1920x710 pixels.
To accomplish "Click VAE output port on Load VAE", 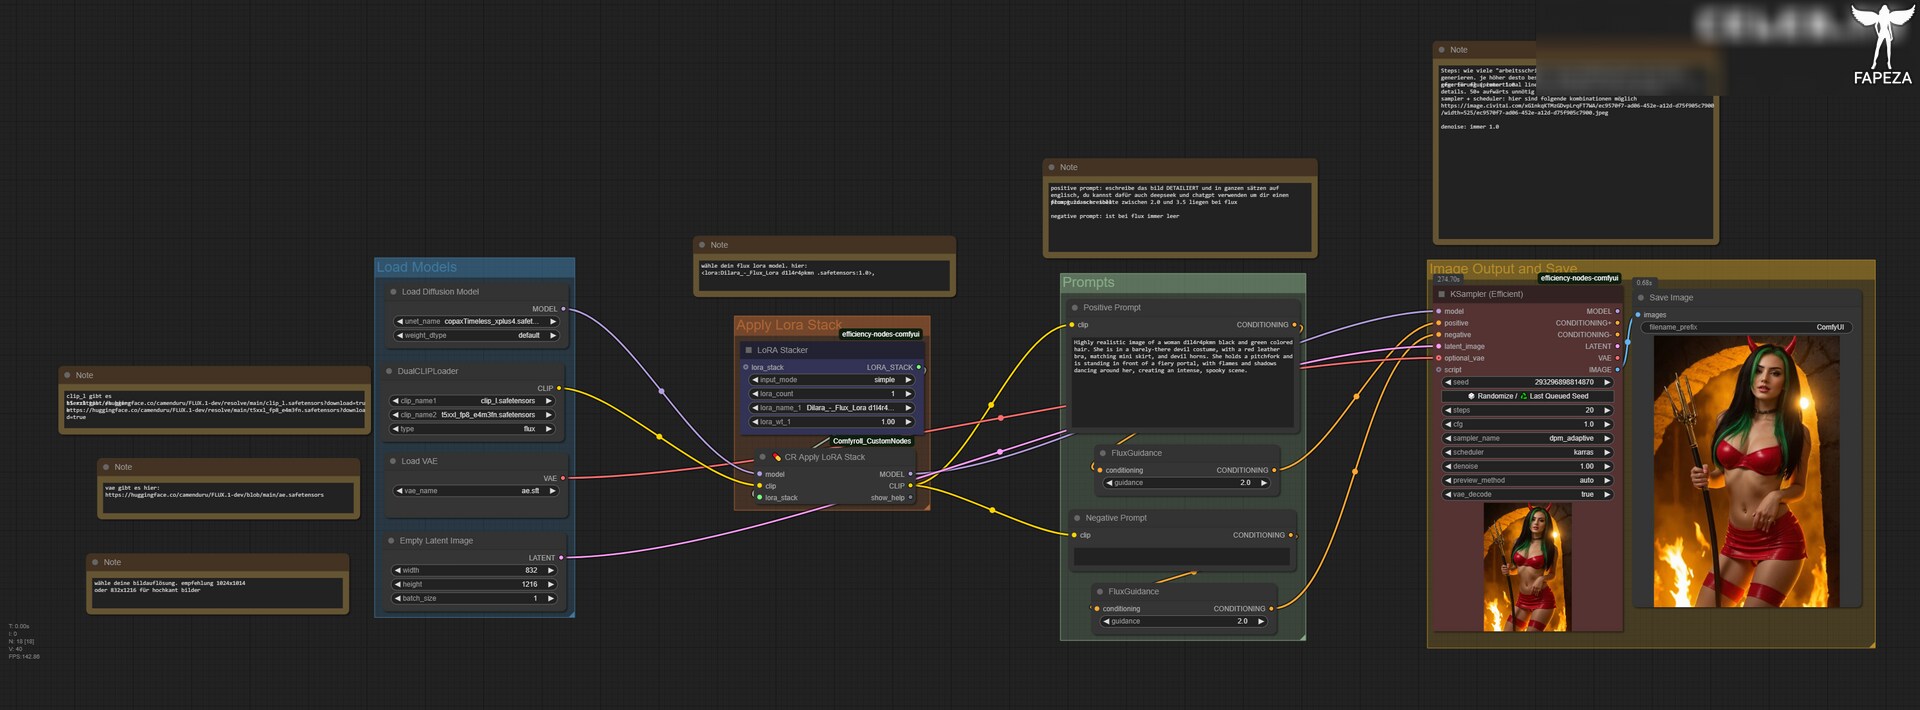I will (563, 478).
